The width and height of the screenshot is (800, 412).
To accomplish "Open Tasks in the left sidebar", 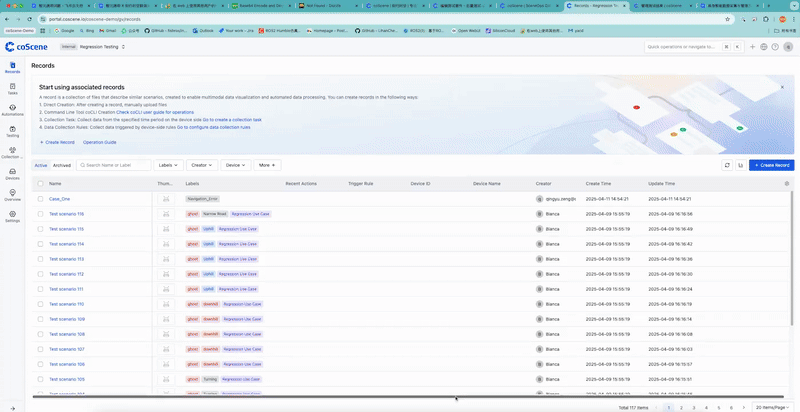I will [x=12, y=88].
